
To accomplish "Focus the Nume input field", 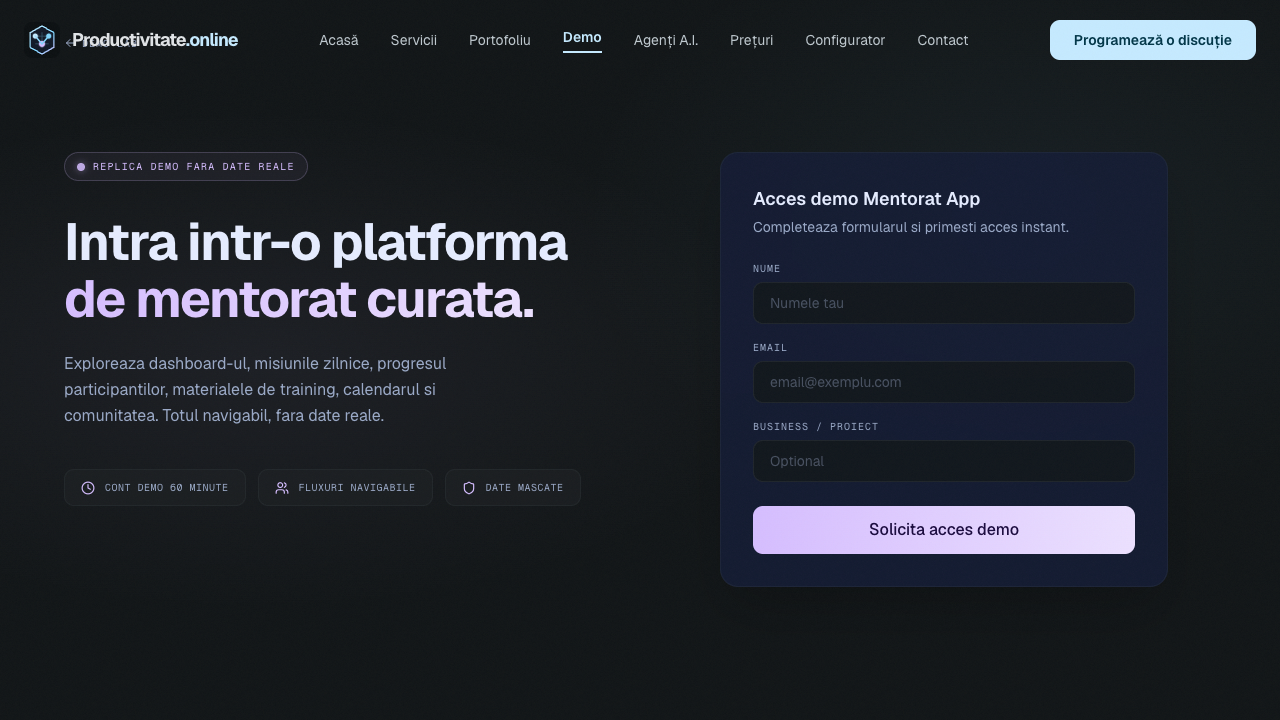I will [x=944, y=303].
